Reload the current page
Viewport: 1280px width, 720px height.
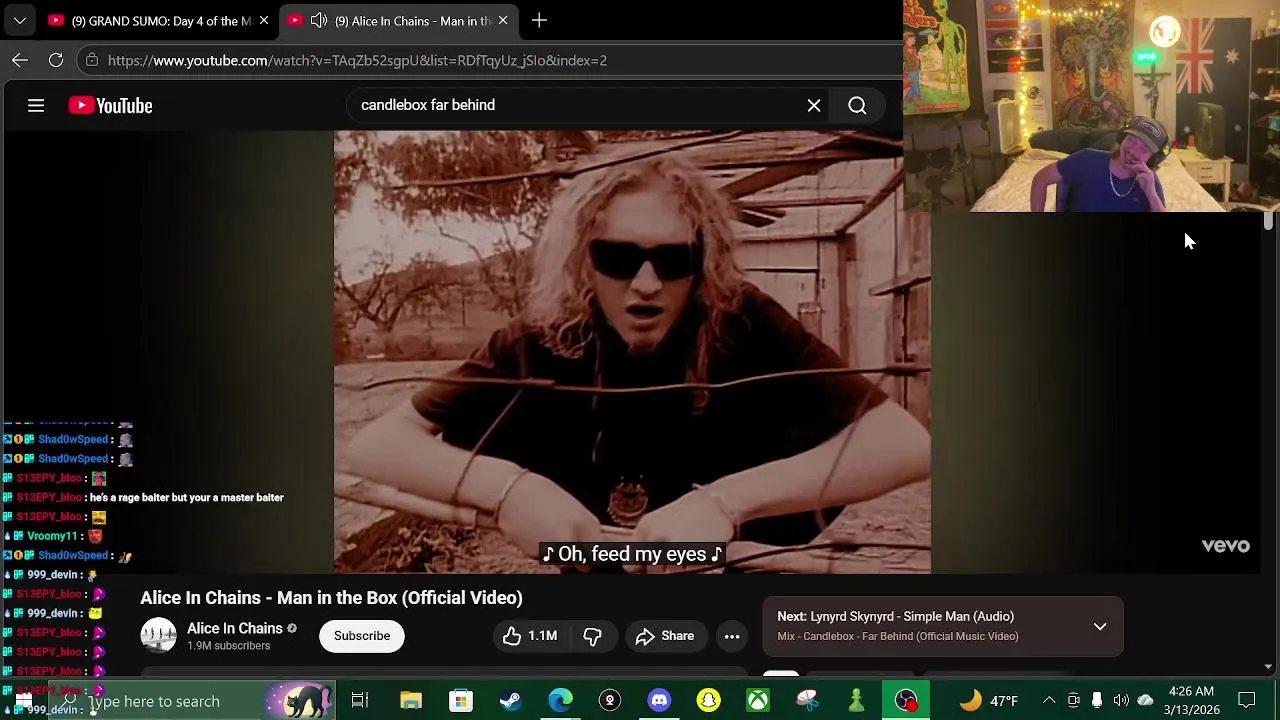(x=56, y=60)
